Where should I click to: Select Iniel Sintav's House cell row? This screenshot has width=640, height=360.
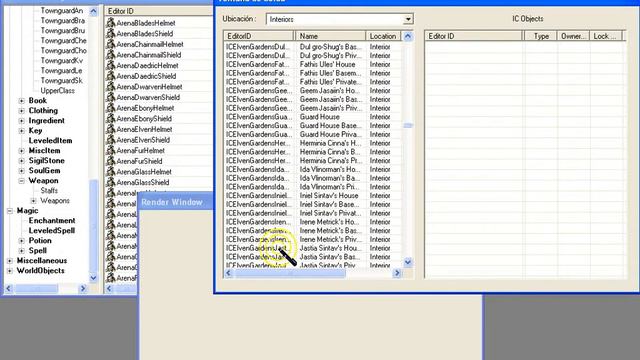coord(312,196)
